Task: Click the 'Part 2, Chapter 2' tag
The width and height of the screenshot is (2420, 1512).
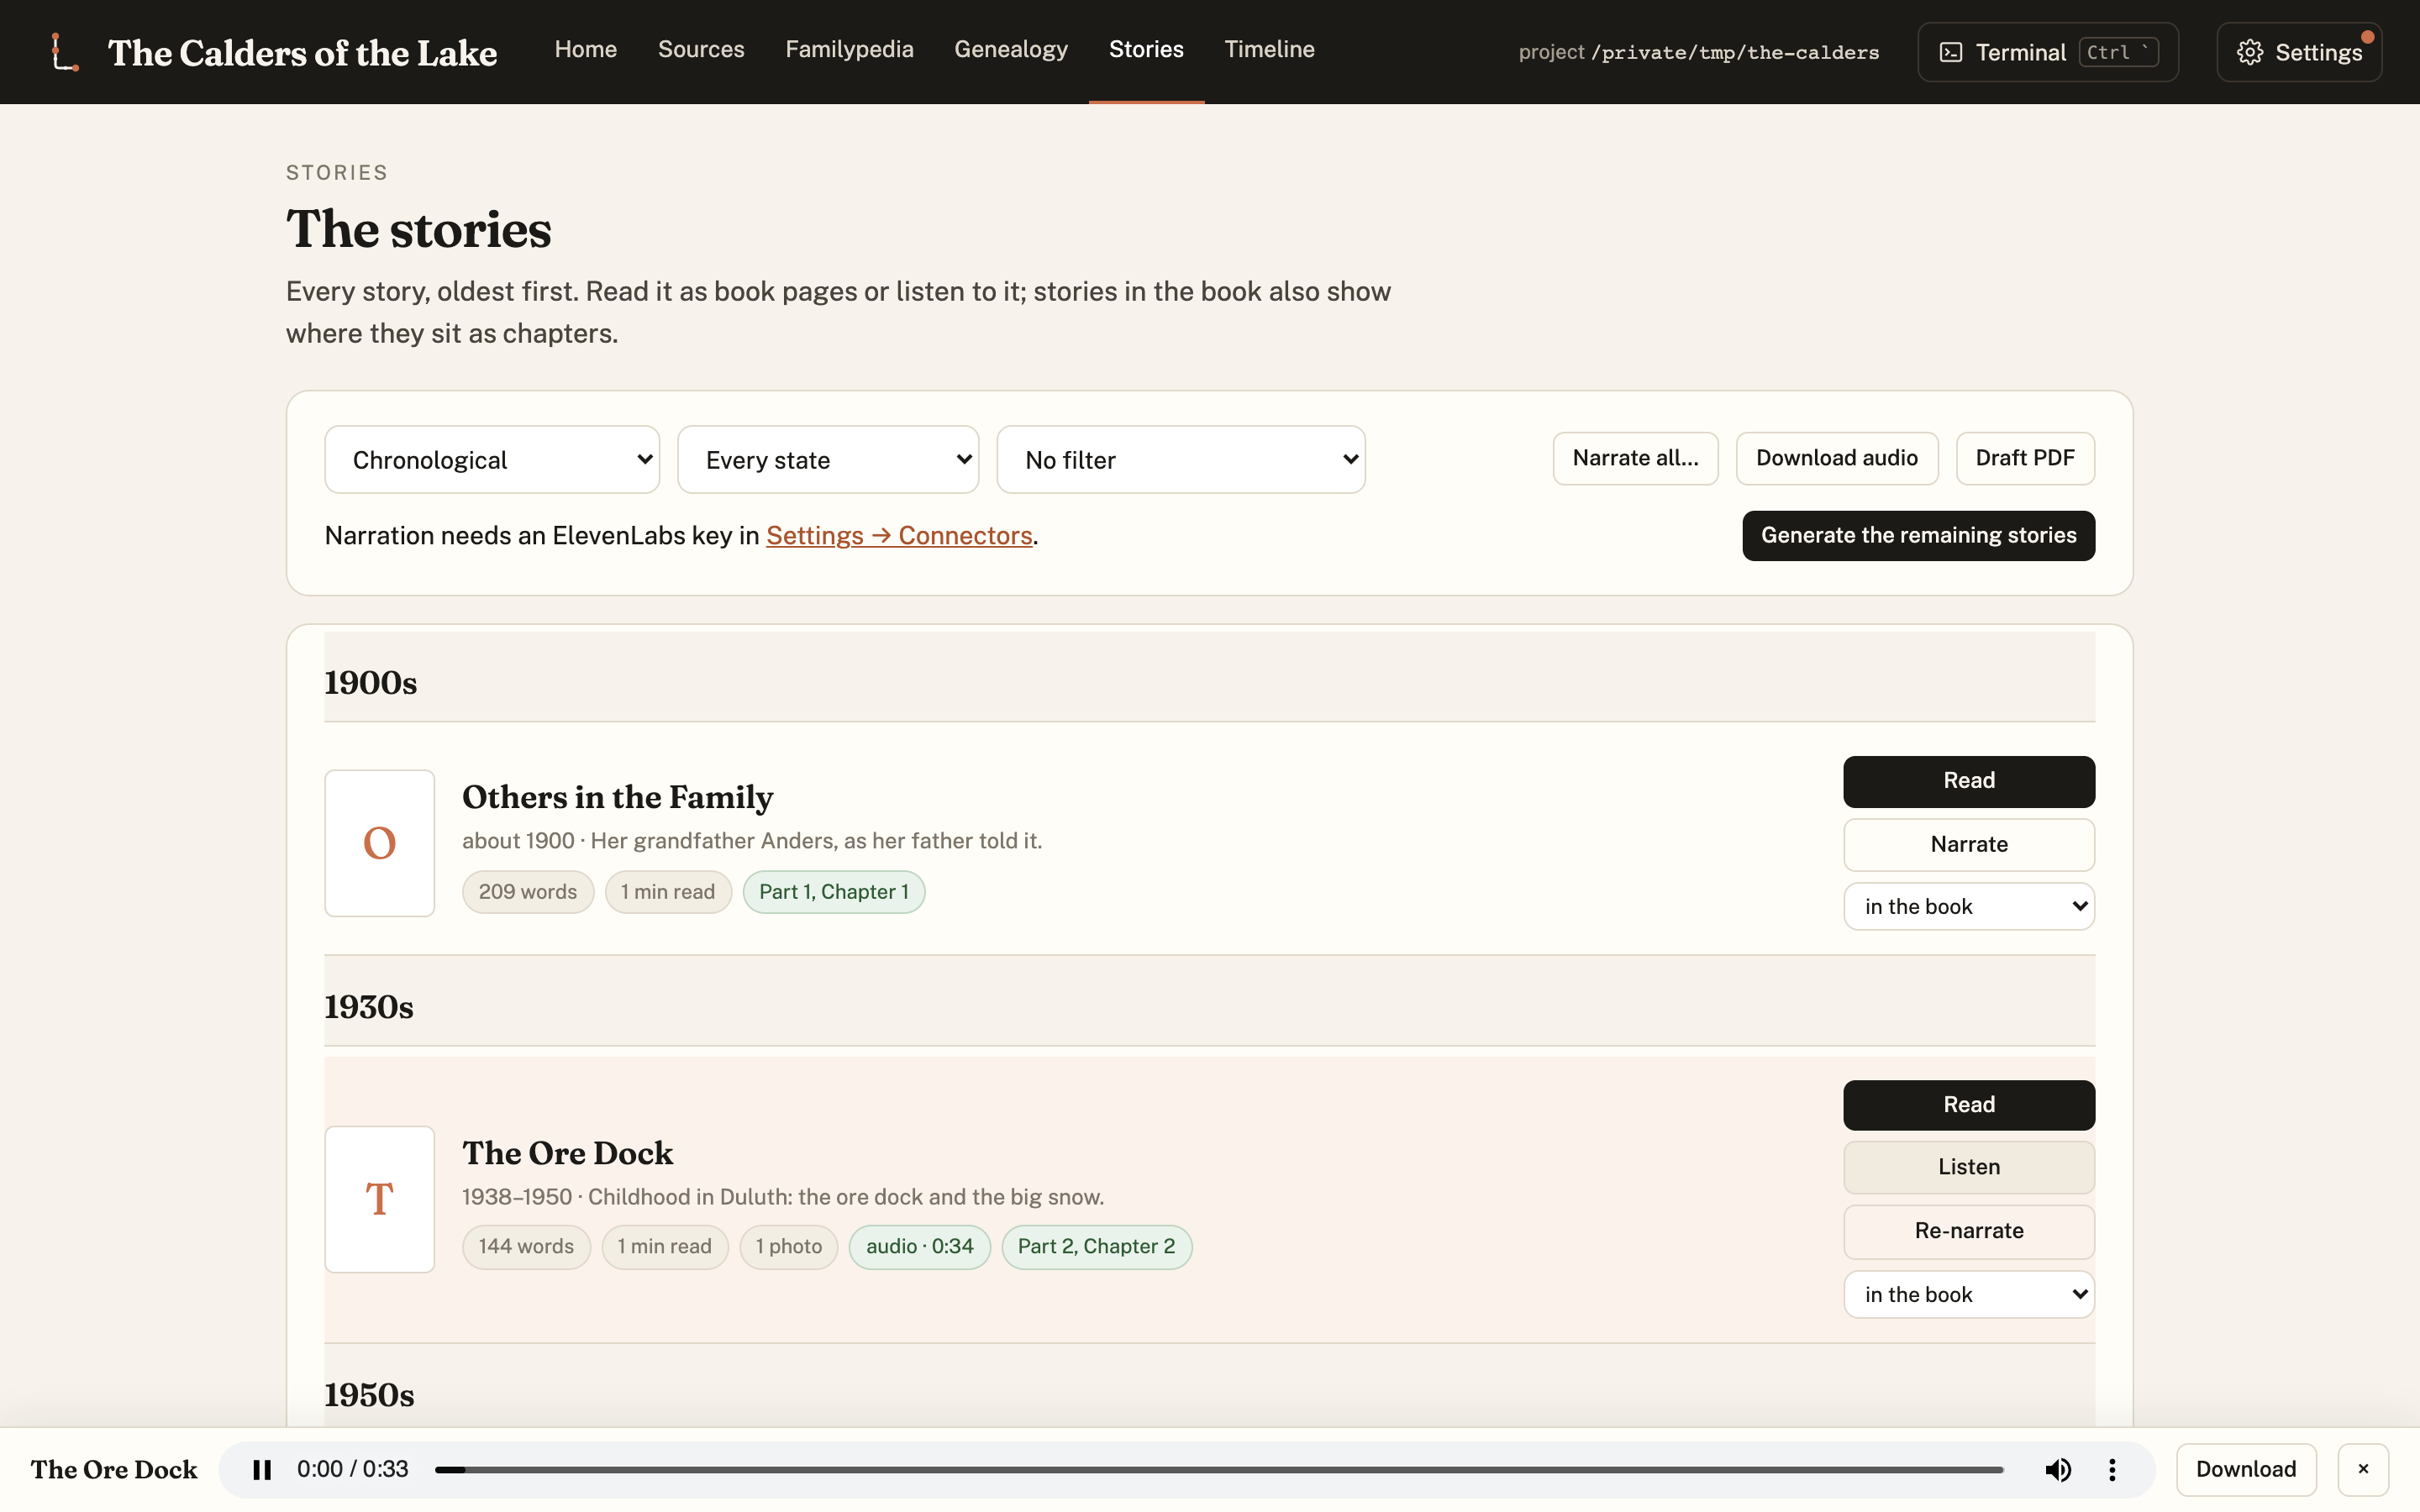Action: pos(1096,1247)
